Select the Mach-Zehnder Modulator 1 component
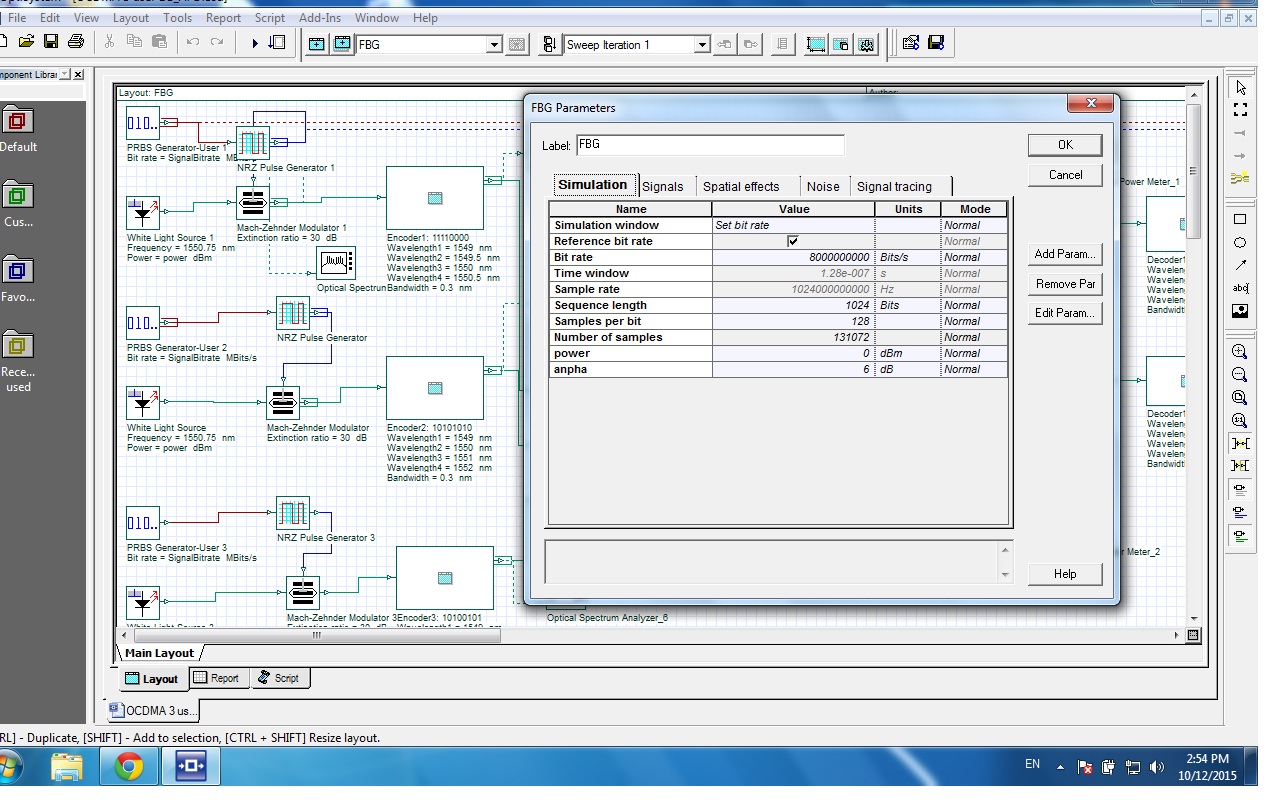This screenshot has height=800, width=1280. pyautogui.click(x=253, y=203)
